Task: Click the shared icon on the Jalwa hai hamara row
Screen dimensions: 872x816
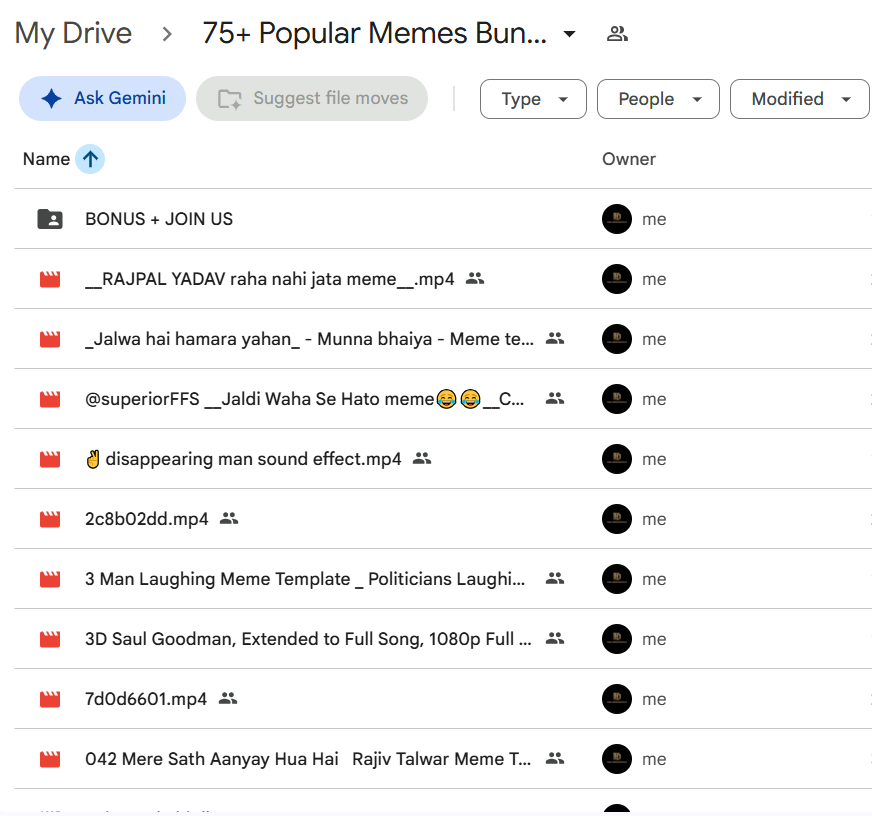Action: coord(555,338)
